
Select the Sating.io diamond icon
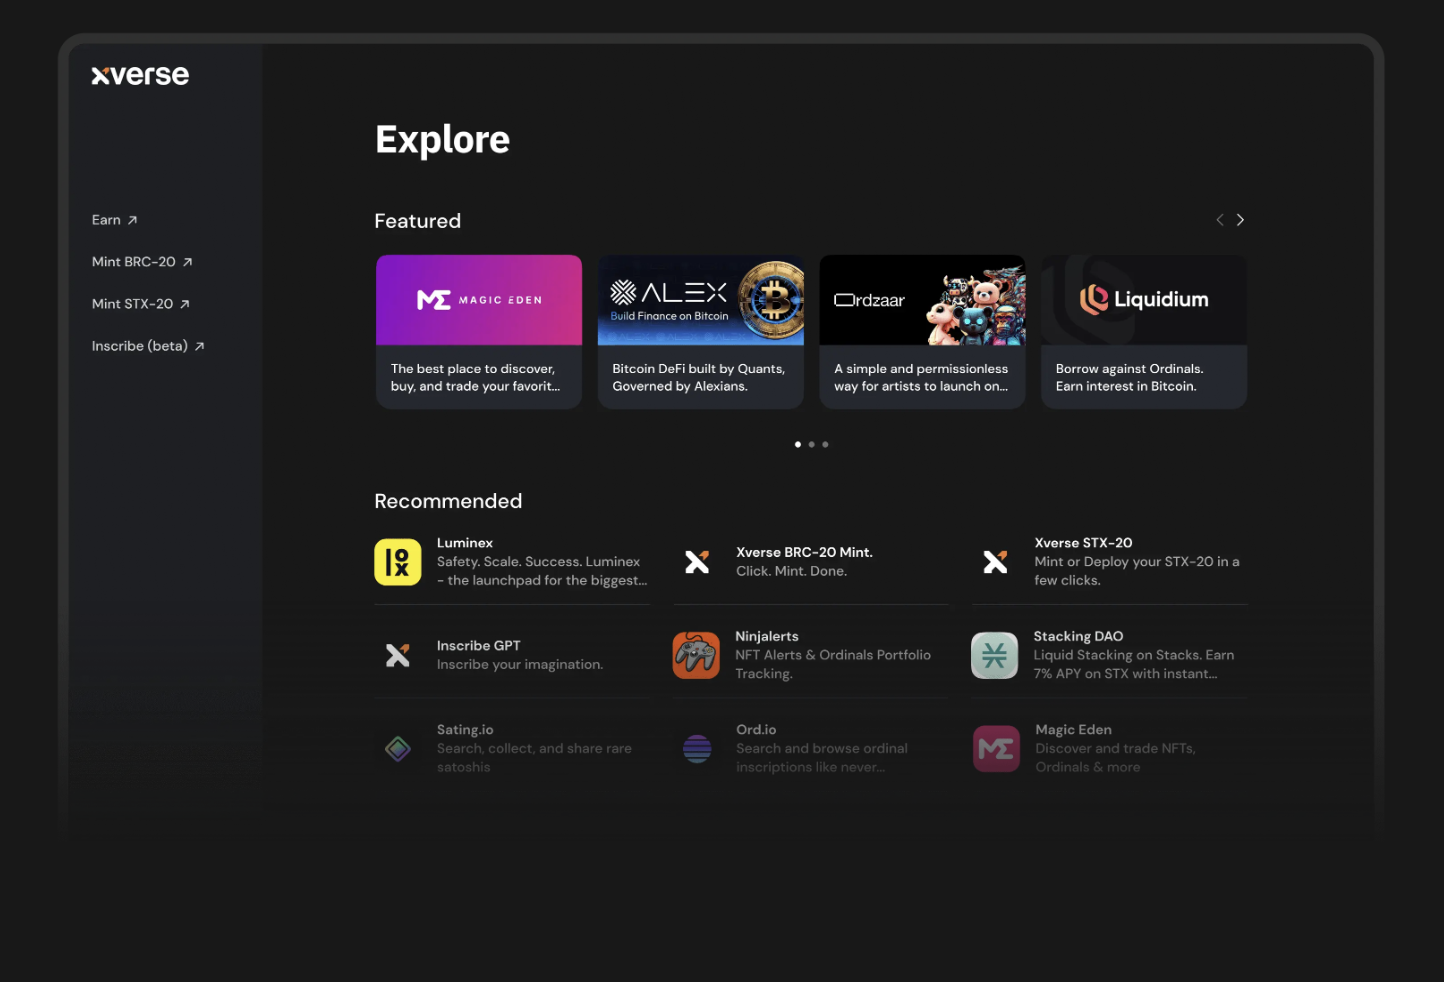pyautogui.click(x=397, y=748)
